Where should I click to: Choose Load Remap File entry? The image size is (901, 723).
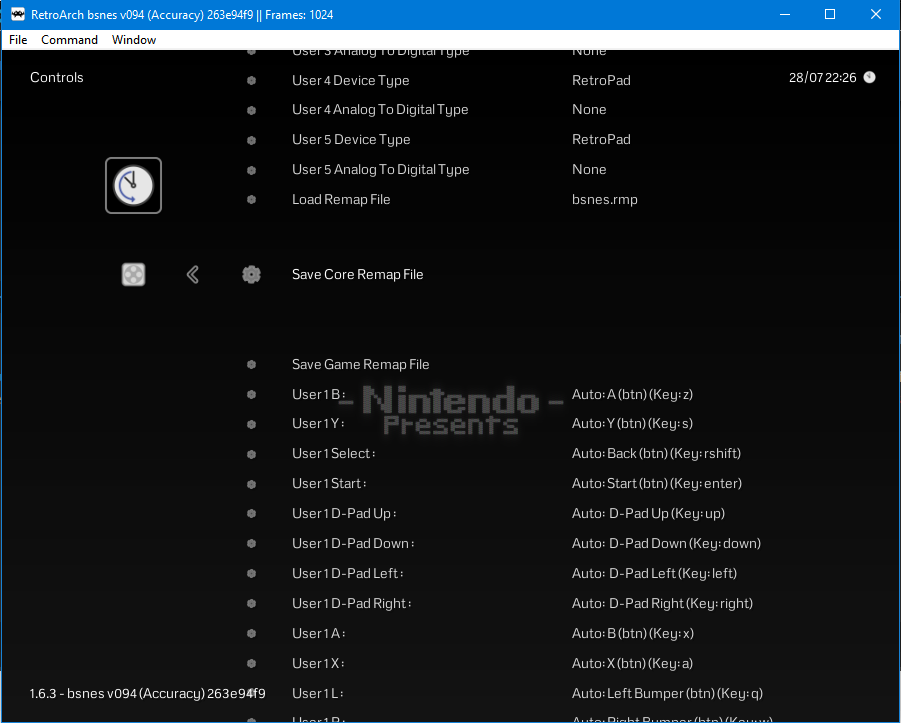coord(341,199)
